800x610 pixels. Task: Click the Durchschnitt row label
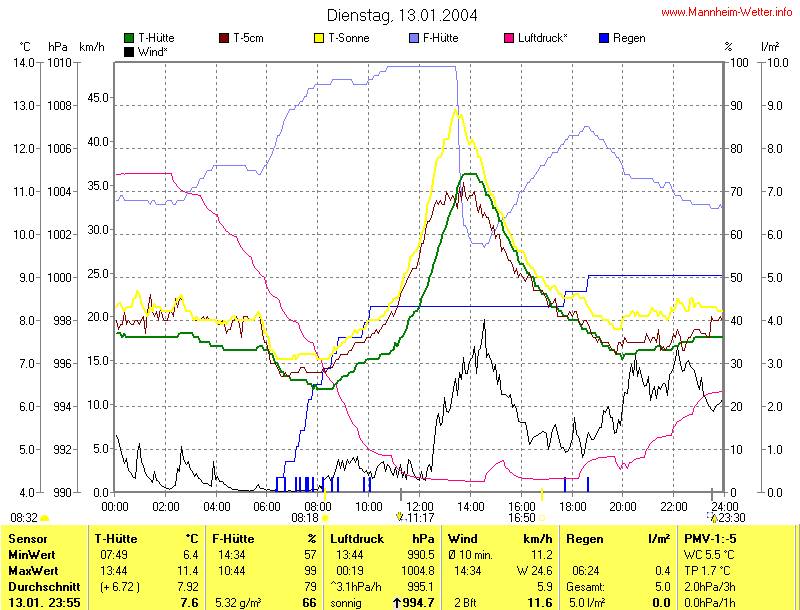point(42,586)
